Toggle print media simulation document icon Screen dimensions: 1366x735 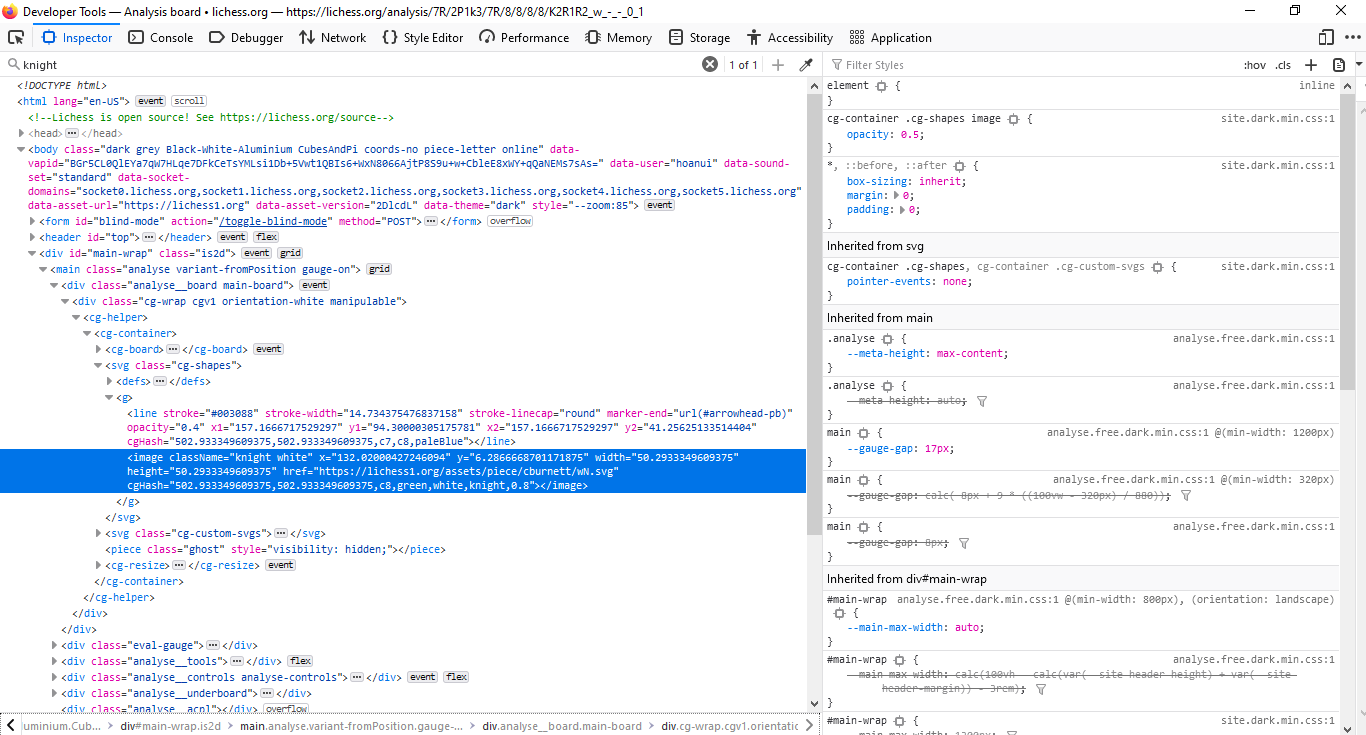(1339, 64)
